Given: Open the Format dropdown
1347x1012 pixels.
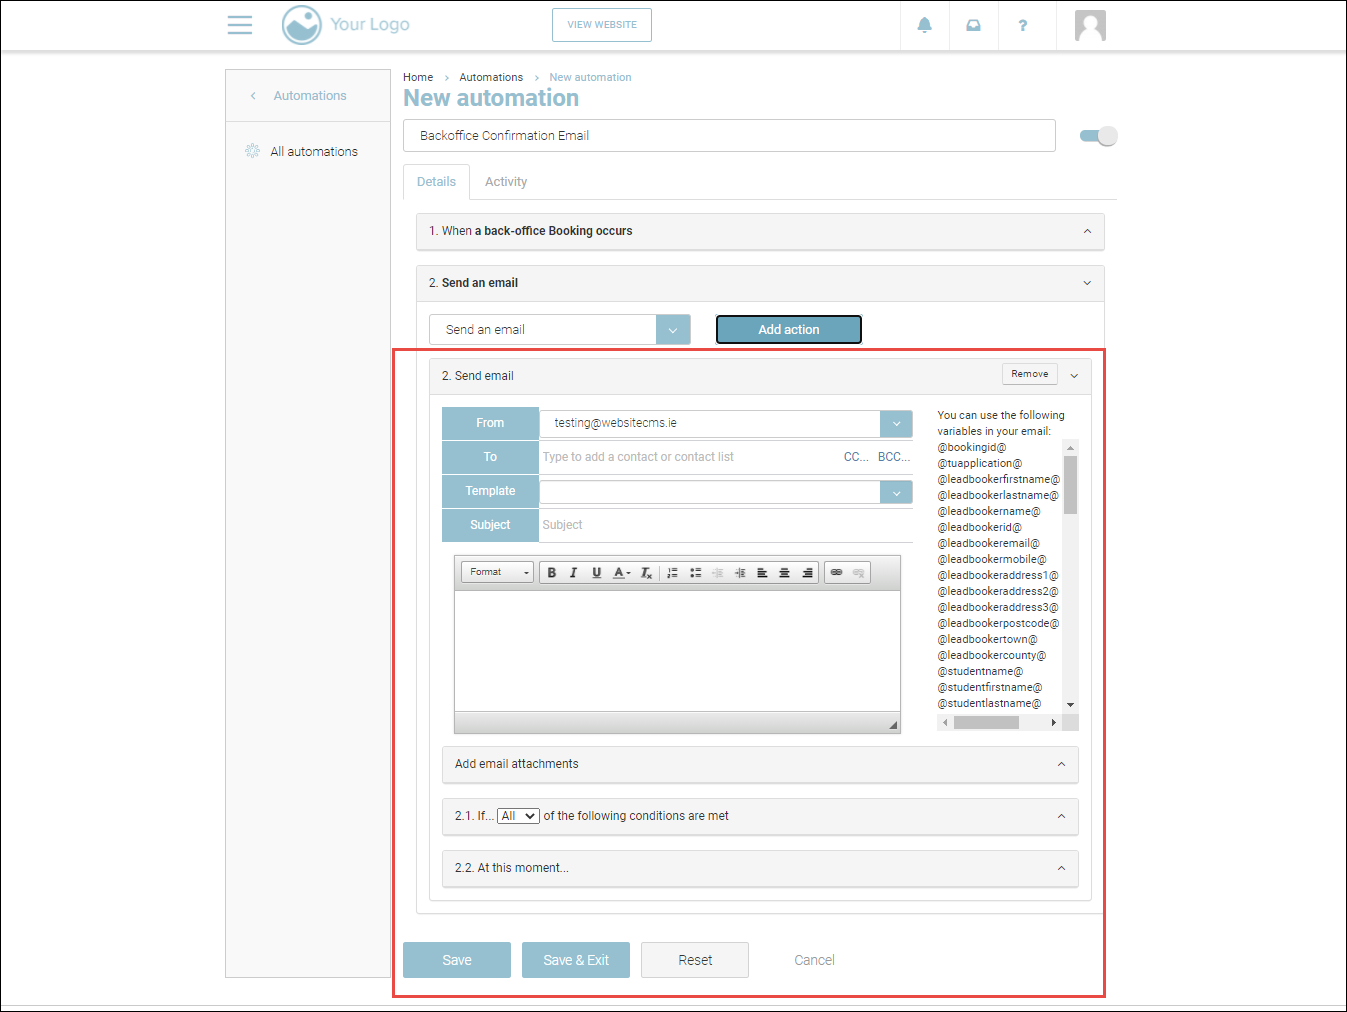Looking at the screenshot, I should point(498,573).
